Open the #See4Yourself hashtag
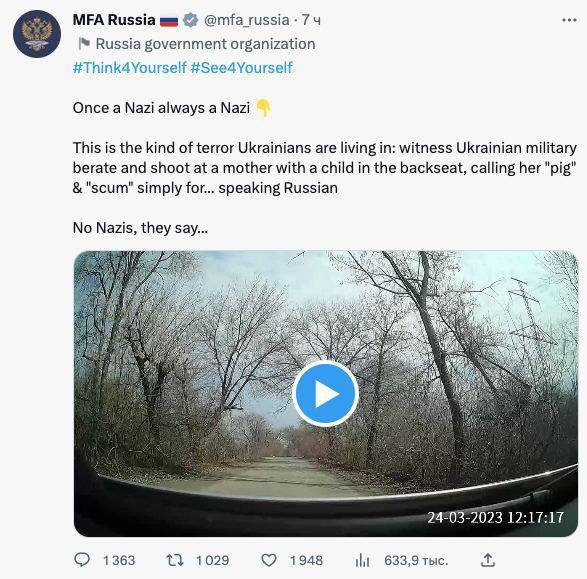Viewport: 587px width, 579px height. click(x=242, y=68)
